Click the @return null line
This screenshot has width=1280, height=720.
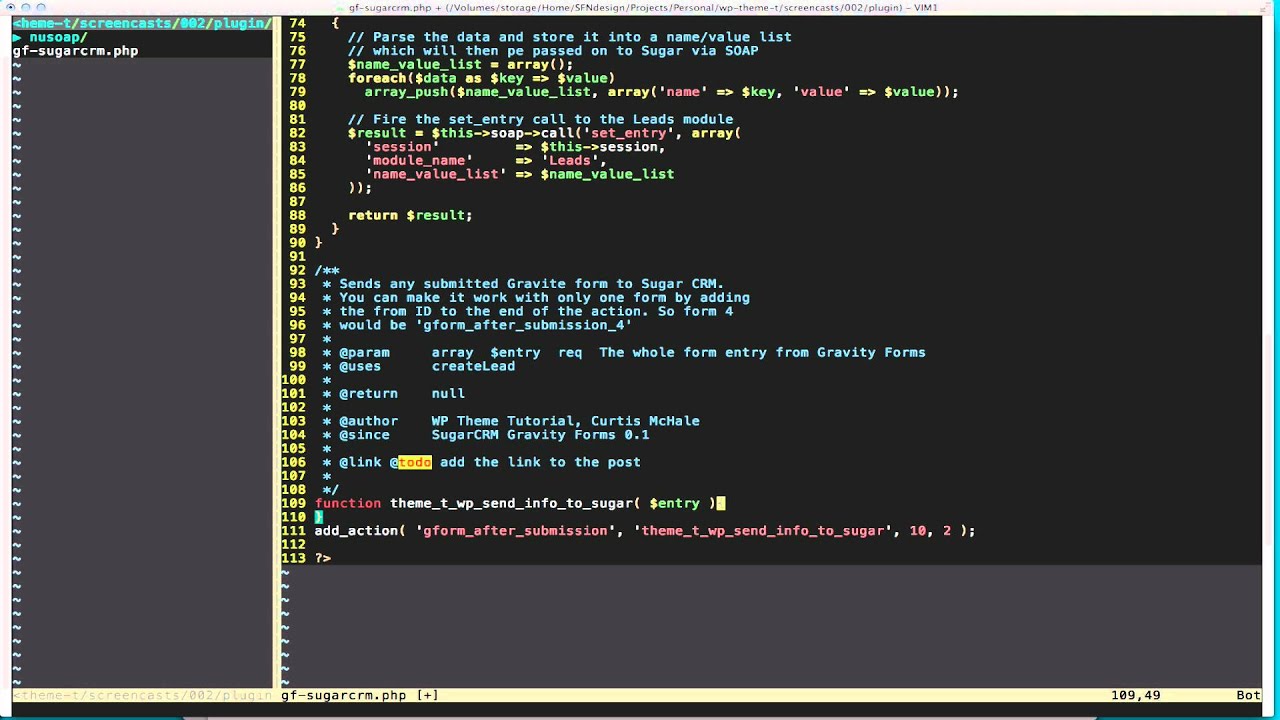pyautogui.click(x=394, y=394)
